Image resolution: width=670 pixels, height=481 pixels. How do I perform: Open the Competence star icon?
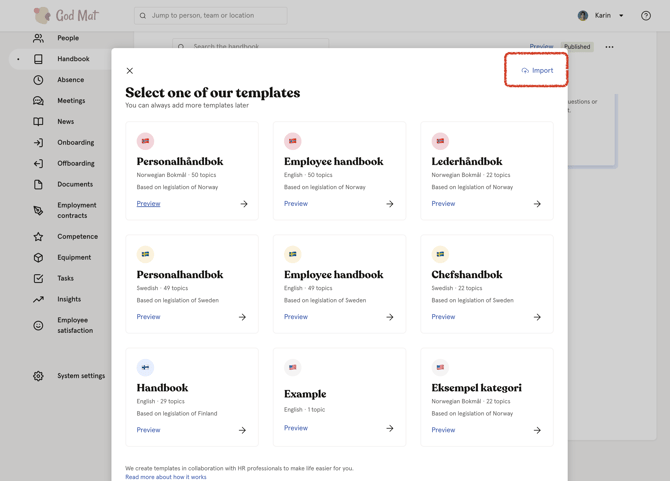(38, 237)
